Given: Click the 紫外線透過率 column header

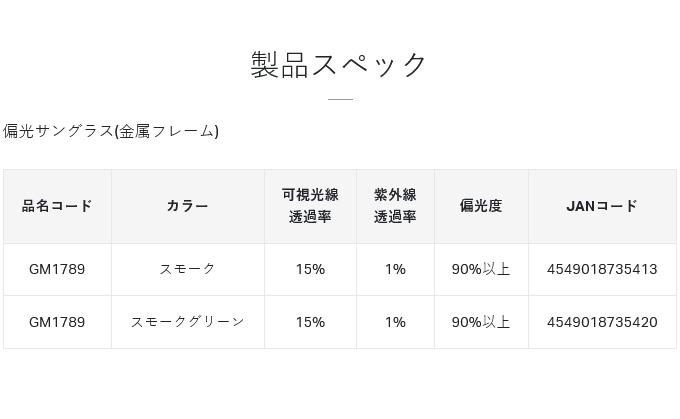Looking at the screenshot, I should (x=395, y=206).
